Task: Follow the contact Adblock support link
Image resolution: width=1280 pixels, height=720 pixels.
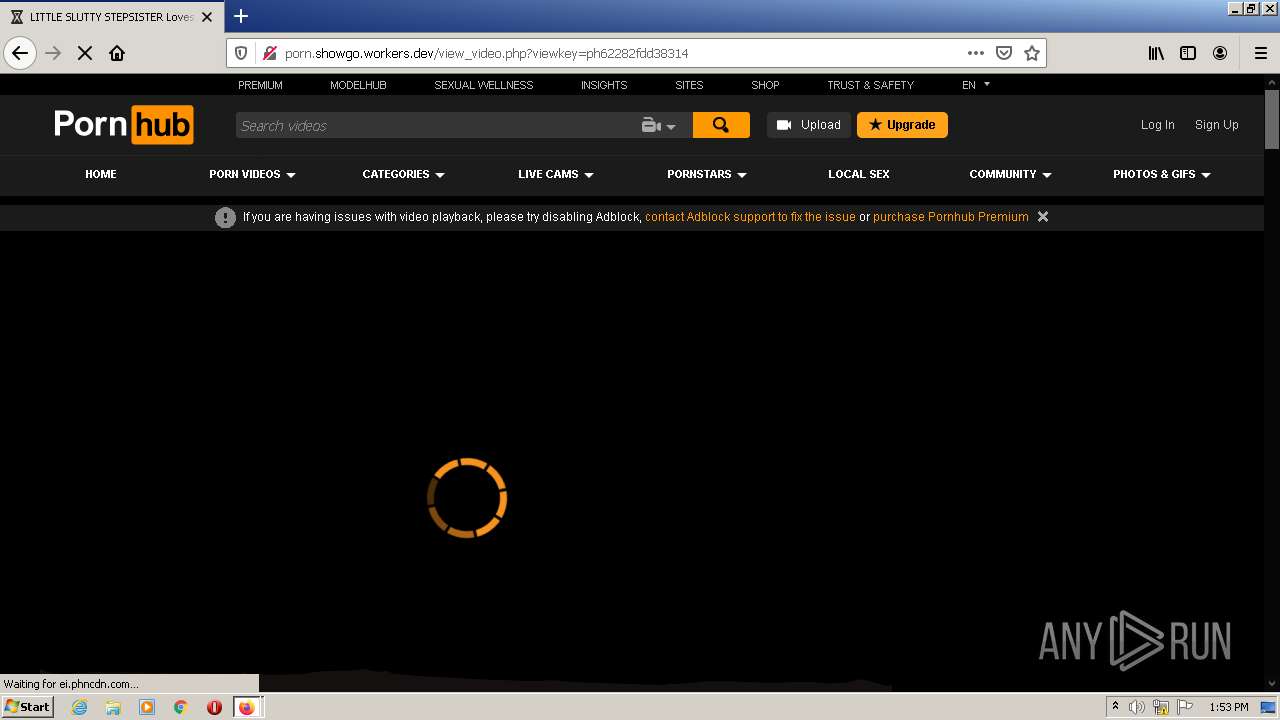Action: click(x=750, y=216)
